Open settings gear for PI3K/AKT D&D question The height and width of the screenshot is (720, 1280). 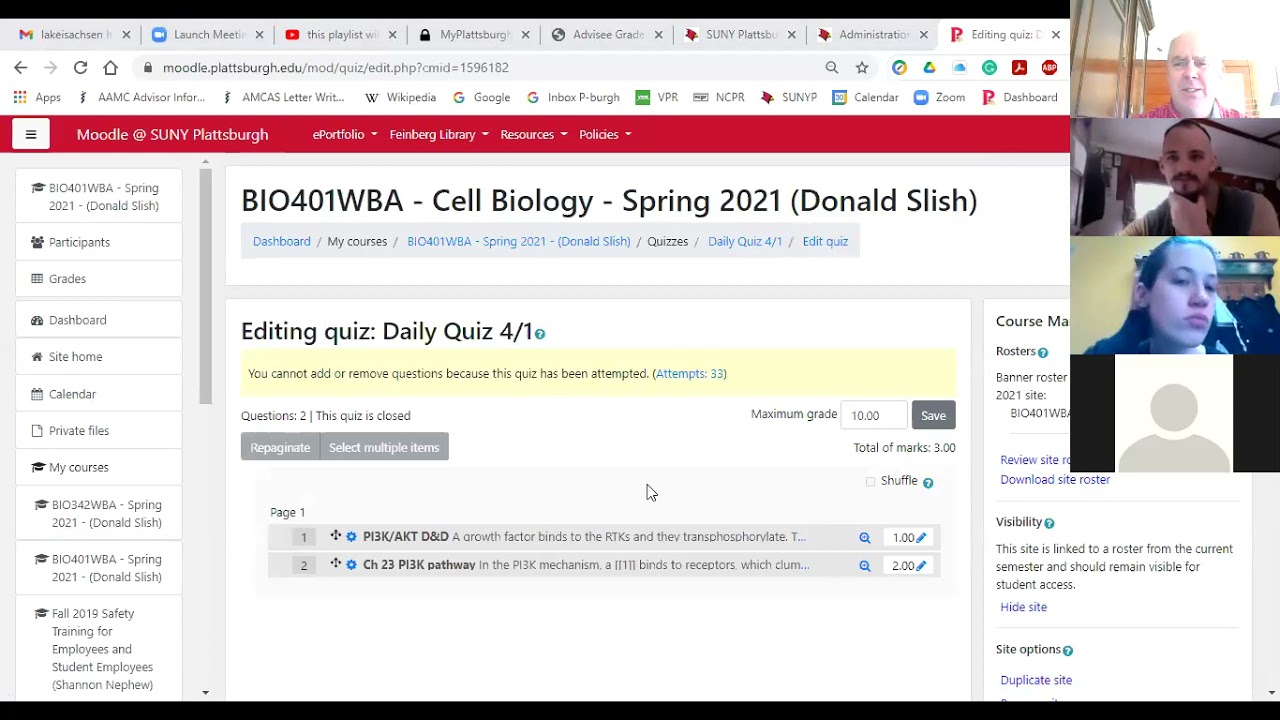[351, 537]
